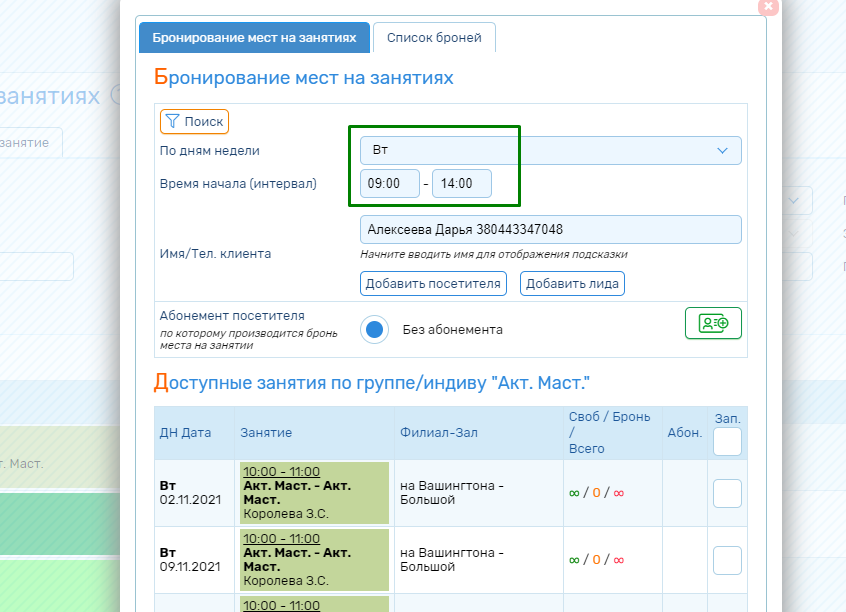
Task: Click the Добавить лида button
Action: (572, 284)
